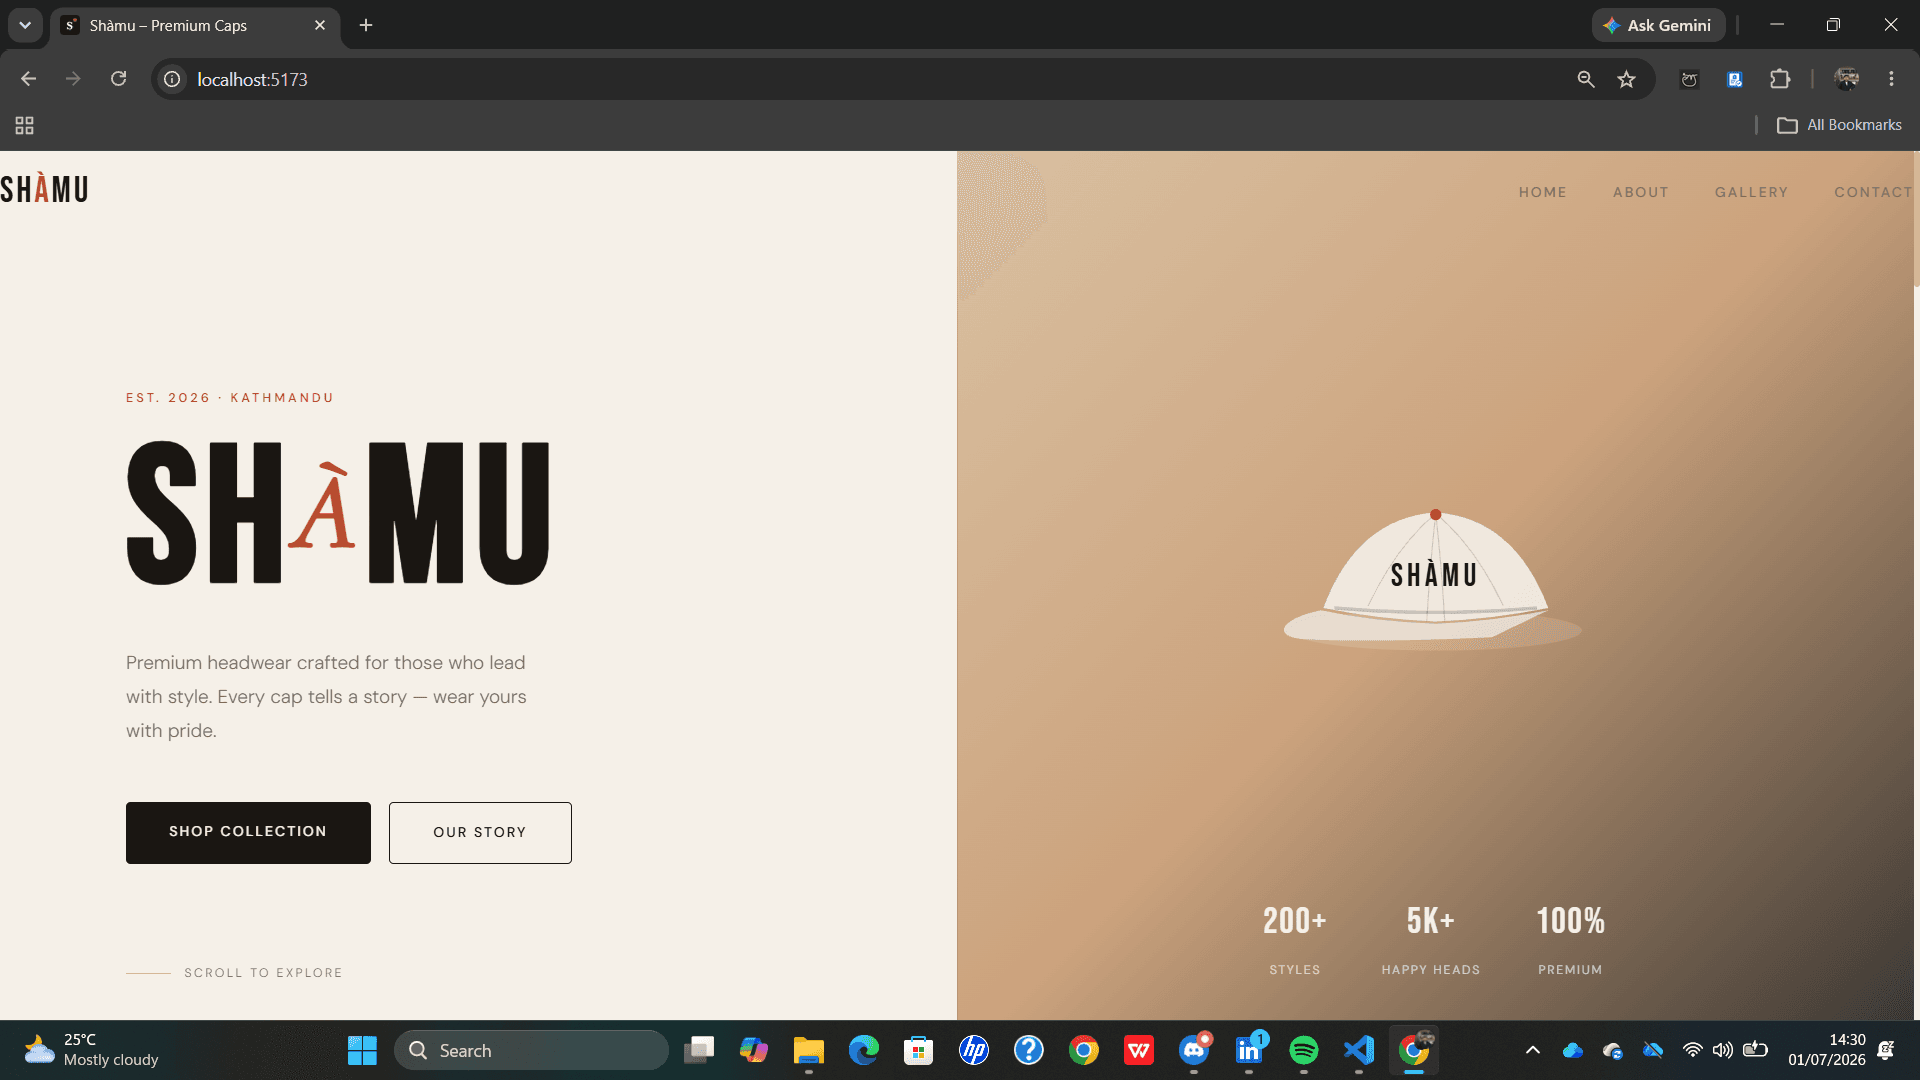Open the notification bell in tray
Viewport: 1920px width, 1080px height.
click(x=1886, y=1050)
